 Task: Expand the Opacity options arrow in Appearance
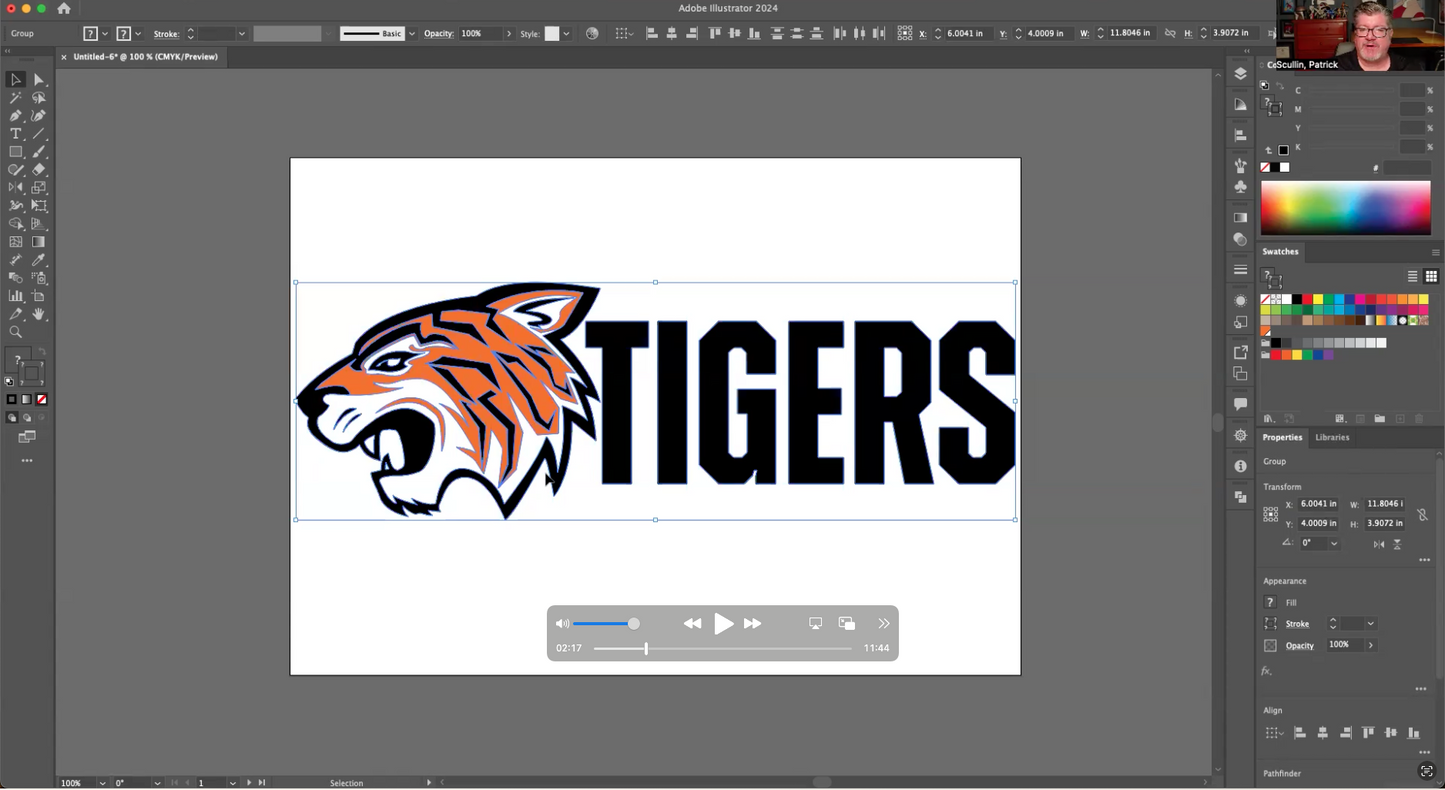tap(1371, 646)
